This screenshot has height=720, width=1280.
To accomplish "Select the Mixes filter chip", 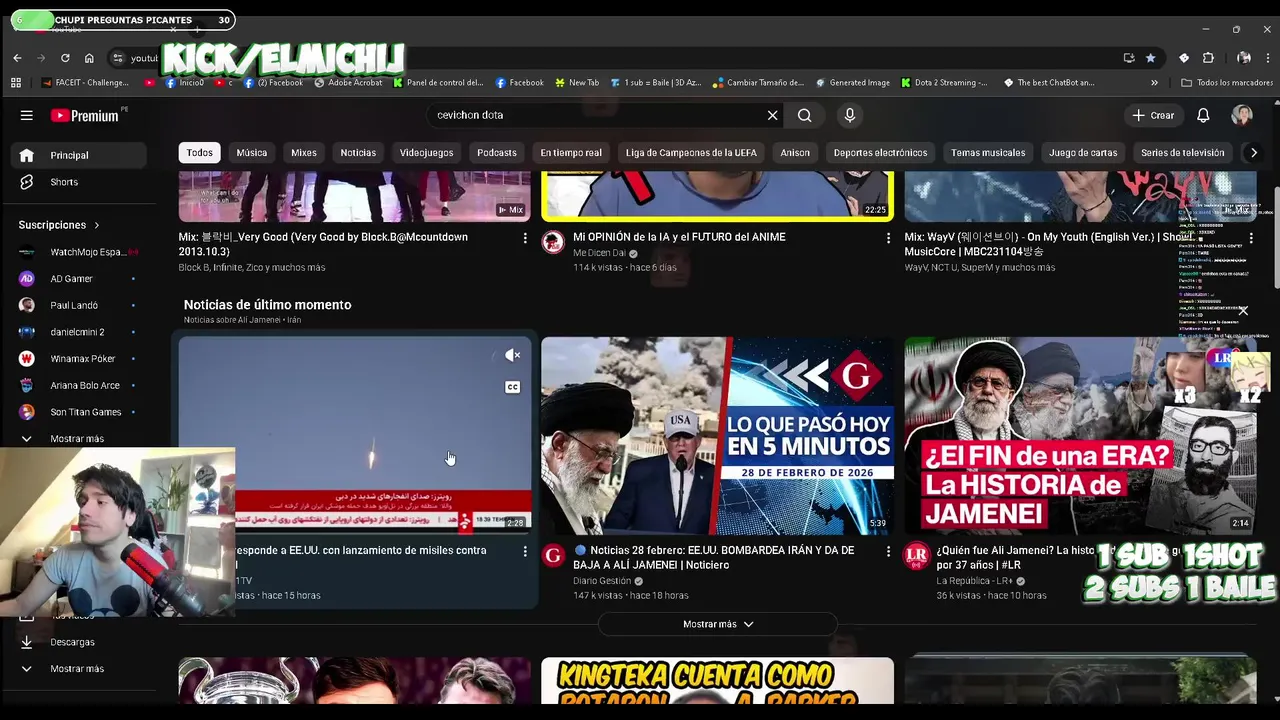I will tap(304, 153).
